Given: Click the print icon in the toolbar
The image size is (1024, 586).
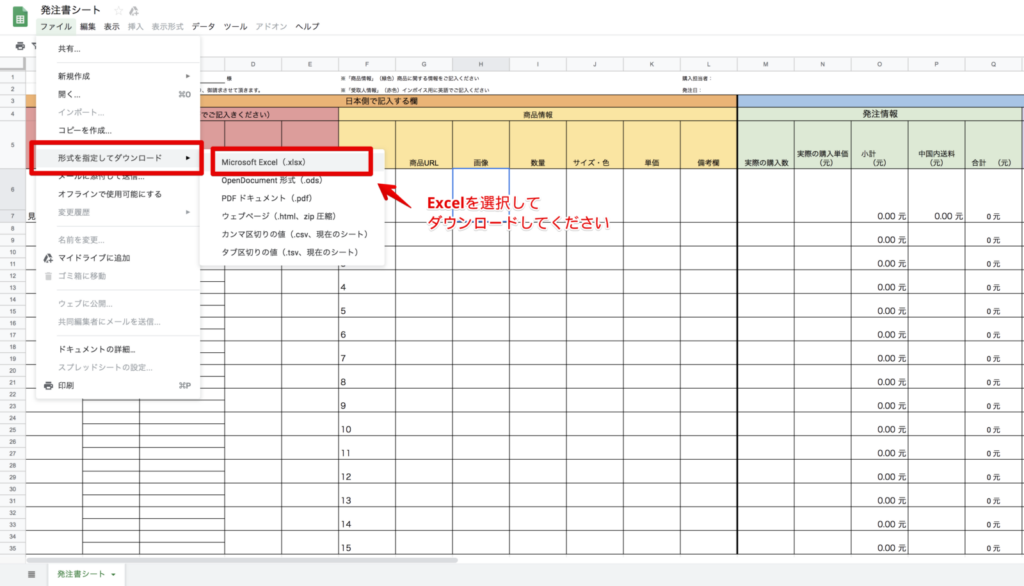Looking at the screenshot, I should pyautogui.click(x=21, y=46).
